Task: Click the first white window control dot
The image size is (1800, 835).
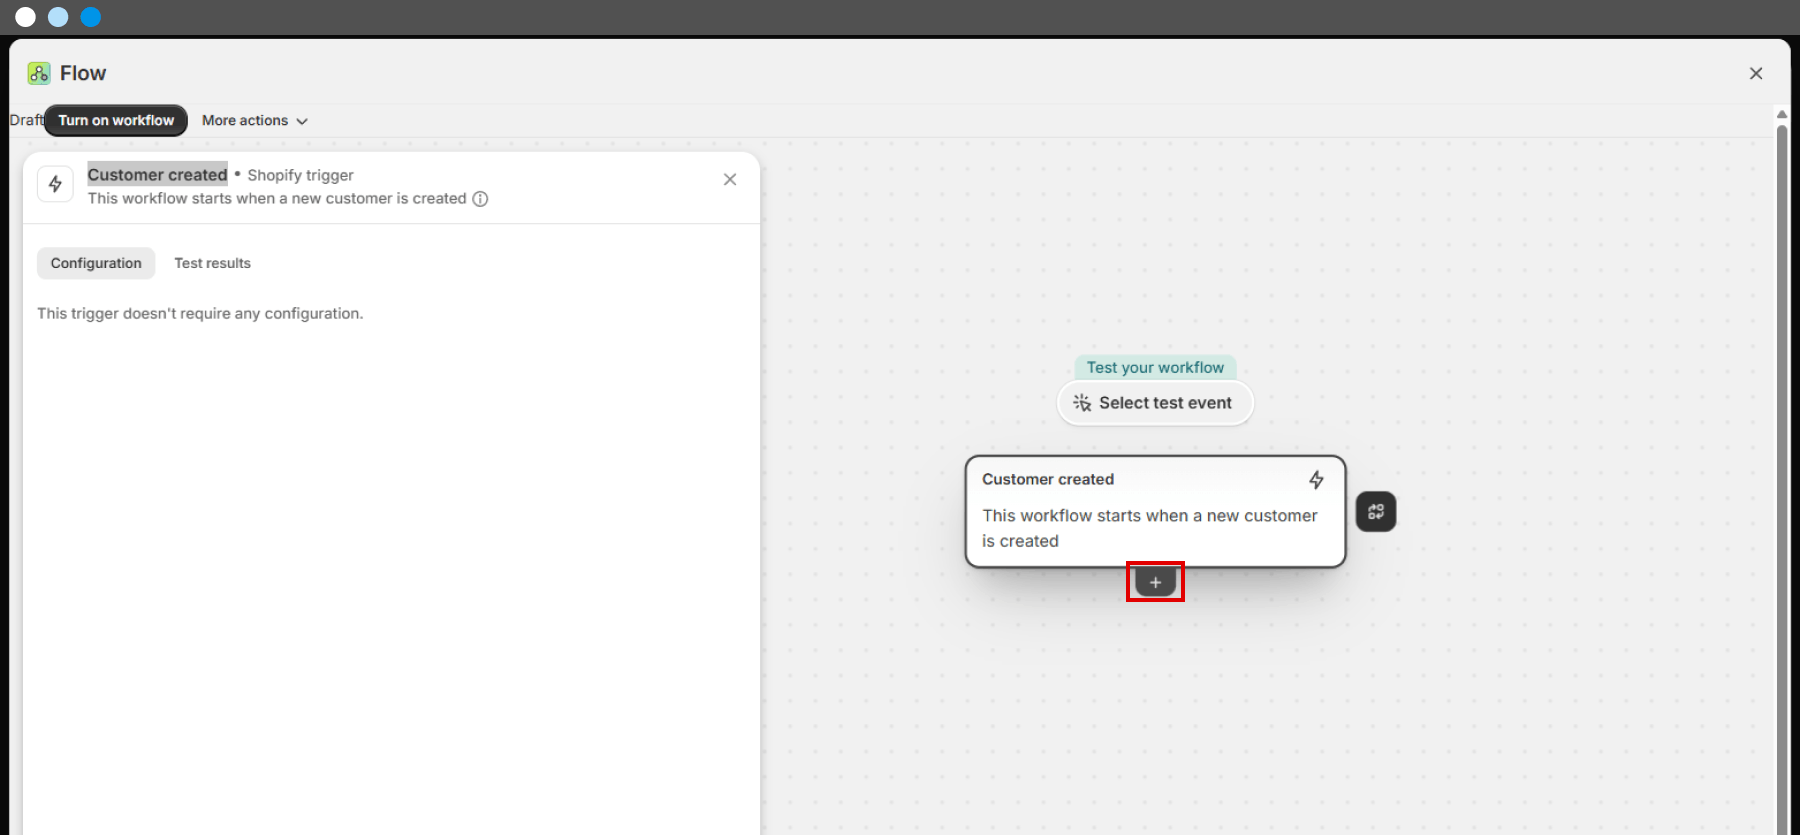Action: pos(26,17)
